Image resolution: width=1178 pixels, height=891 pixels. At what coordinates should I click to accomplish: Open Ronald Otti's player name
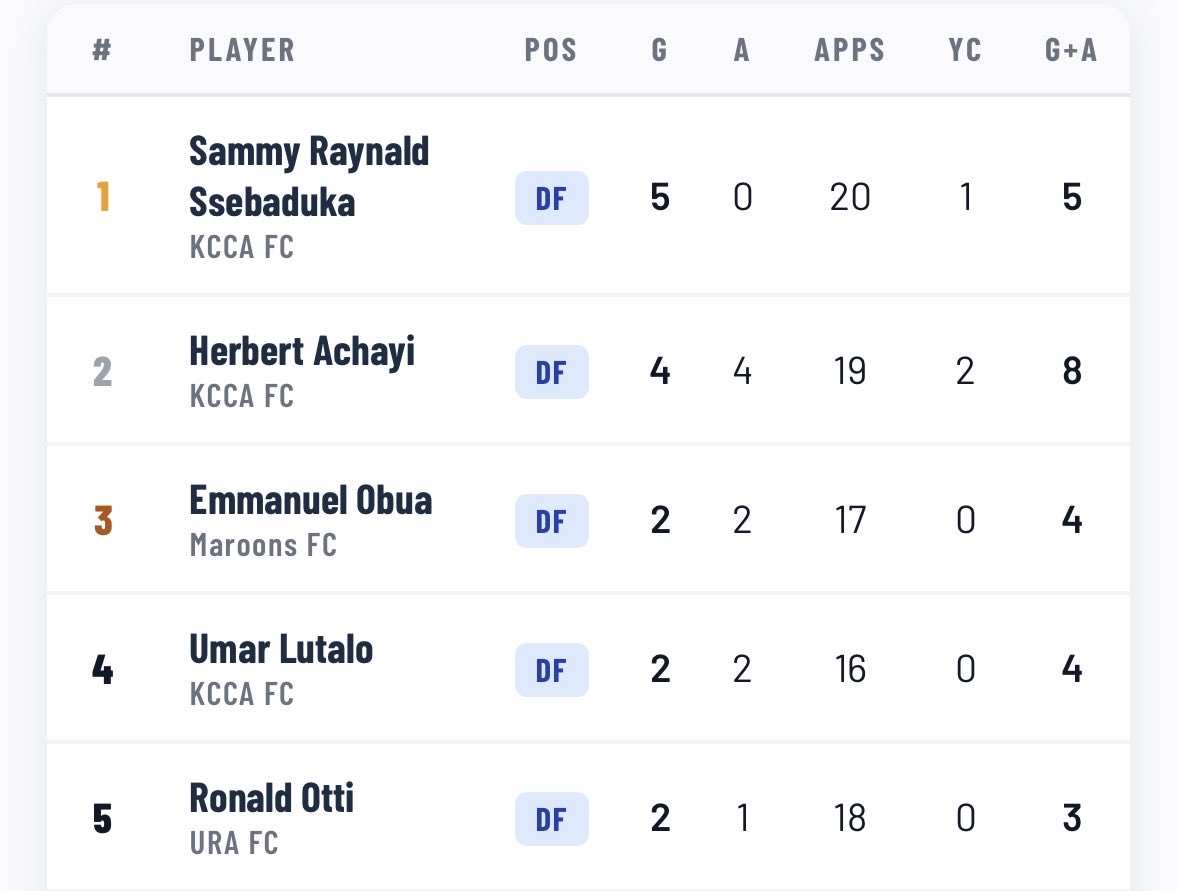(x=271, y=798)
